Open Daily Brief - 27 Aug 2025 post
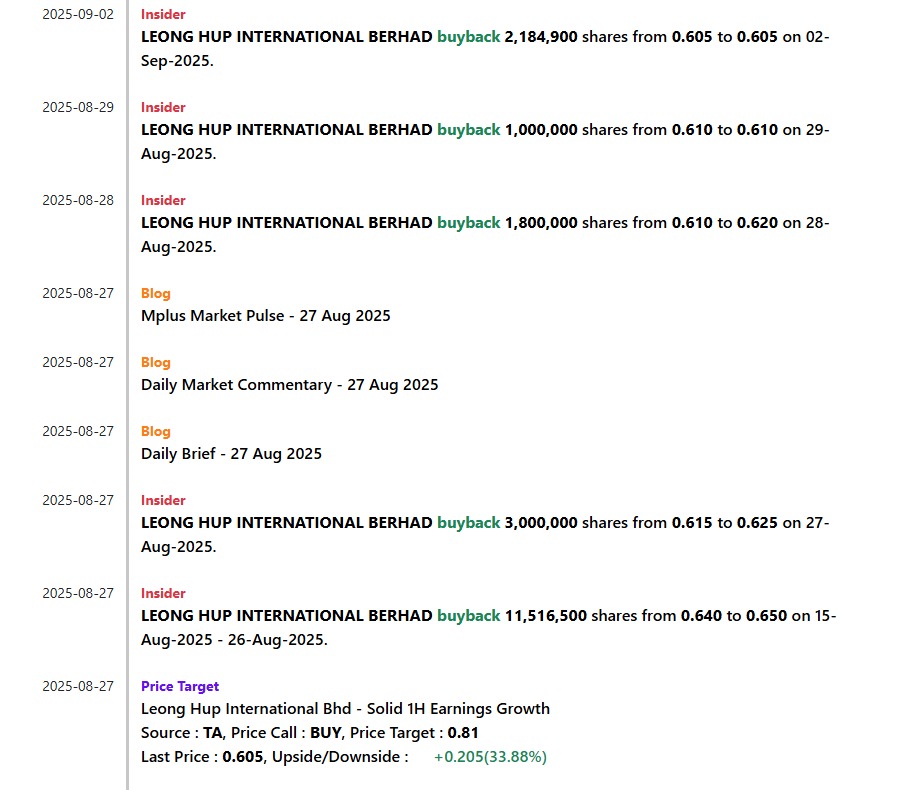The height and width of the screenshot is (790, 907). (x=231, y=453)
